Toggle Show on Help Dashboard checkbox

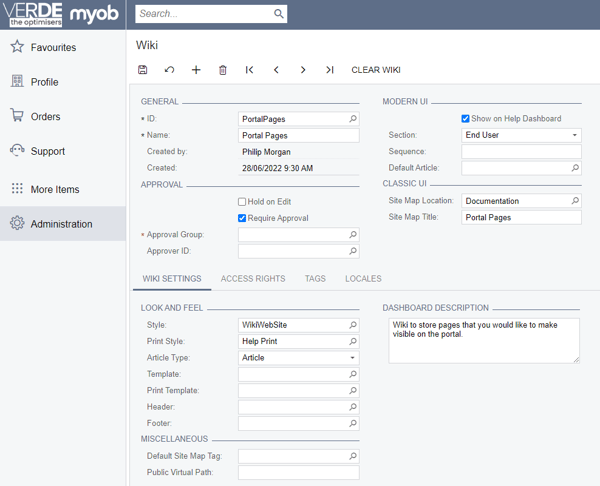click(x=465, y=119)
